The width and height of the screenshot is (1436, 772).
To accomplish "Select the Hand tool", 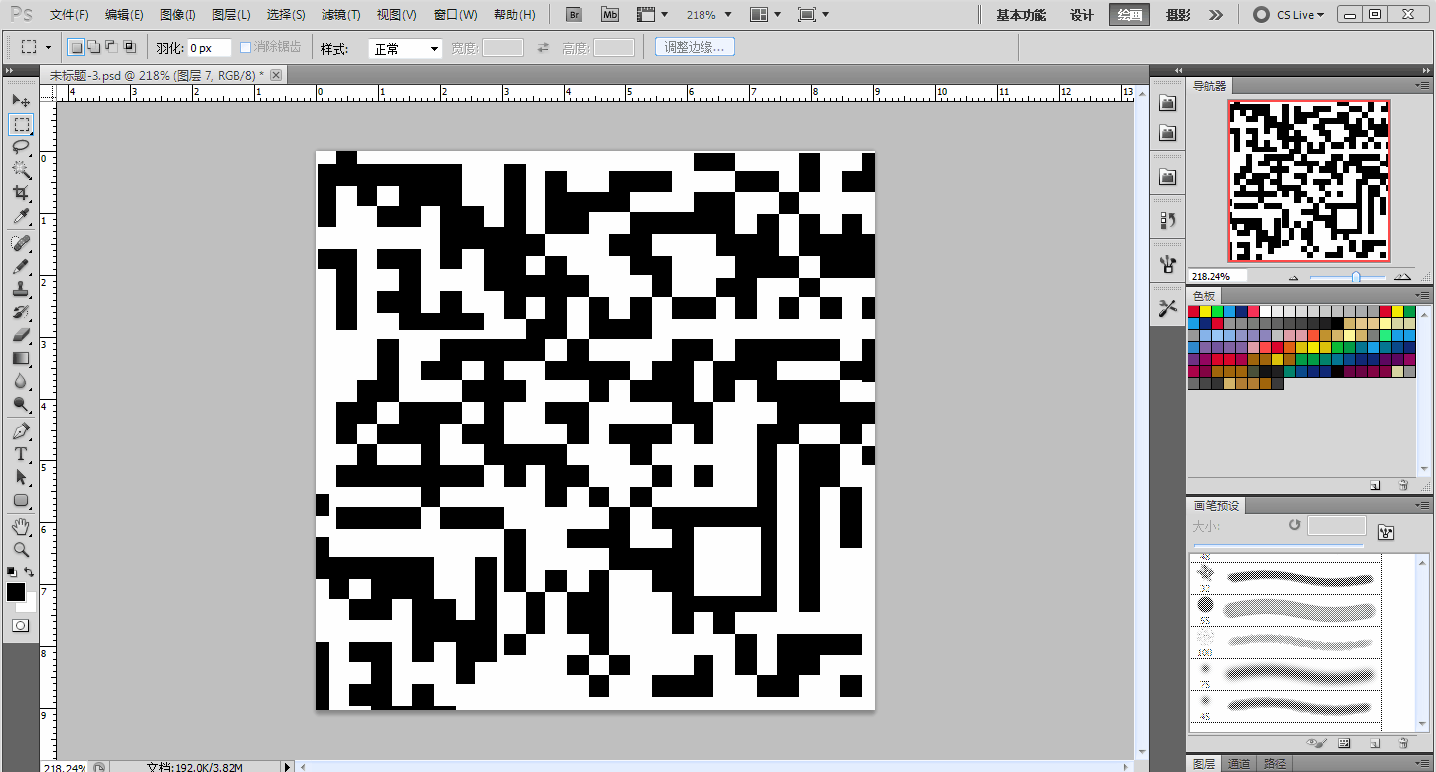I will (20, 527).
